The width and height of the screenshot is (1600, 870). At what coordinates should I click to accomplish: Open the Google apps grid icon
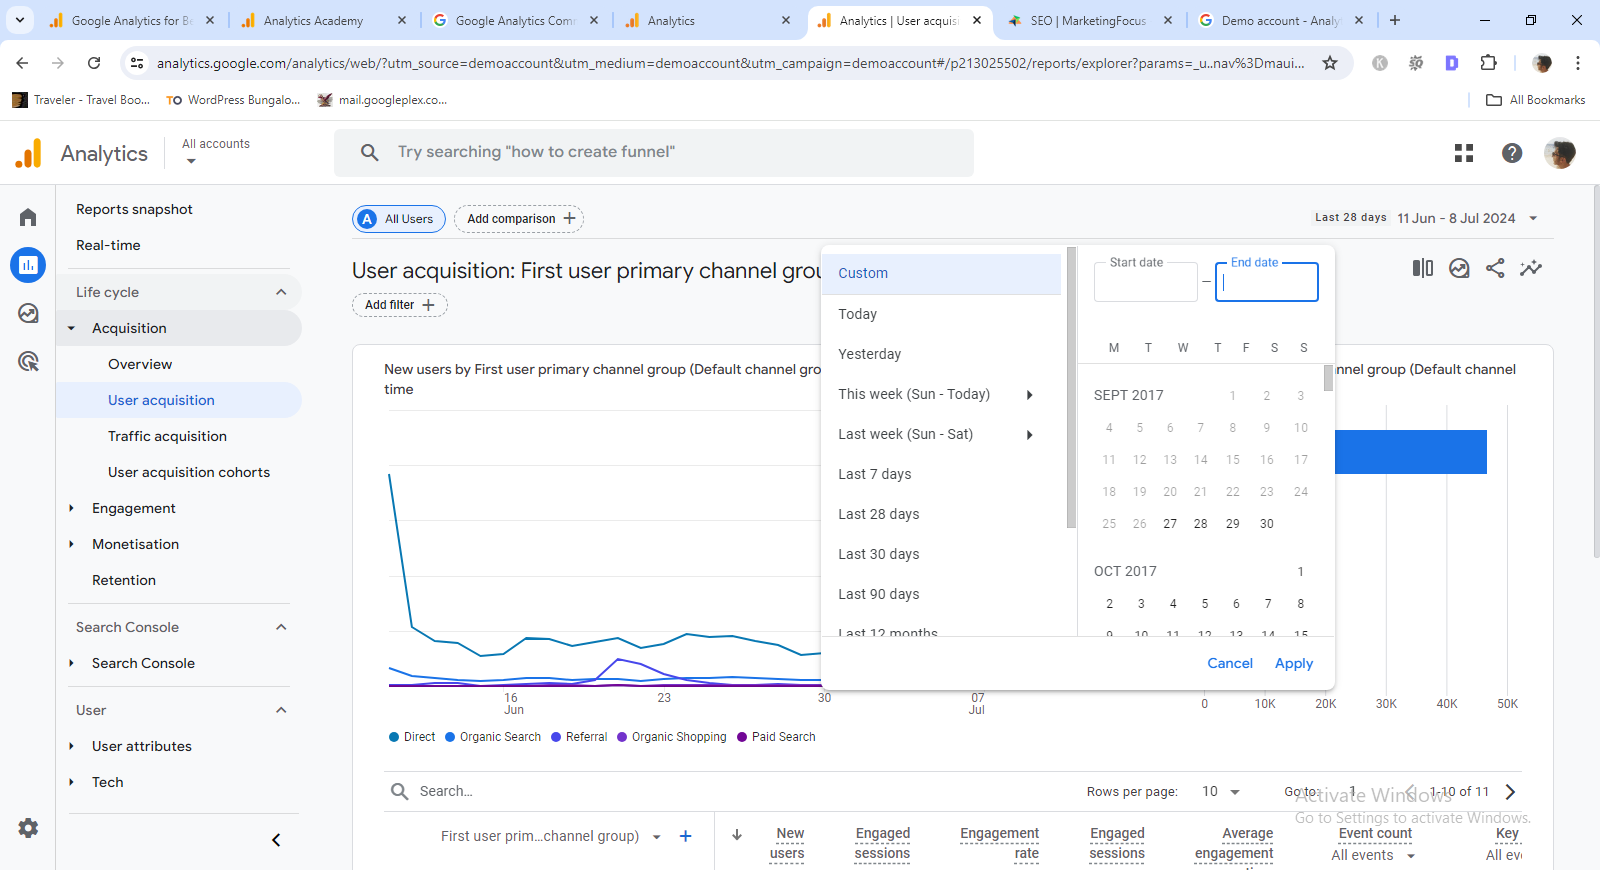tap(1464, 153)
